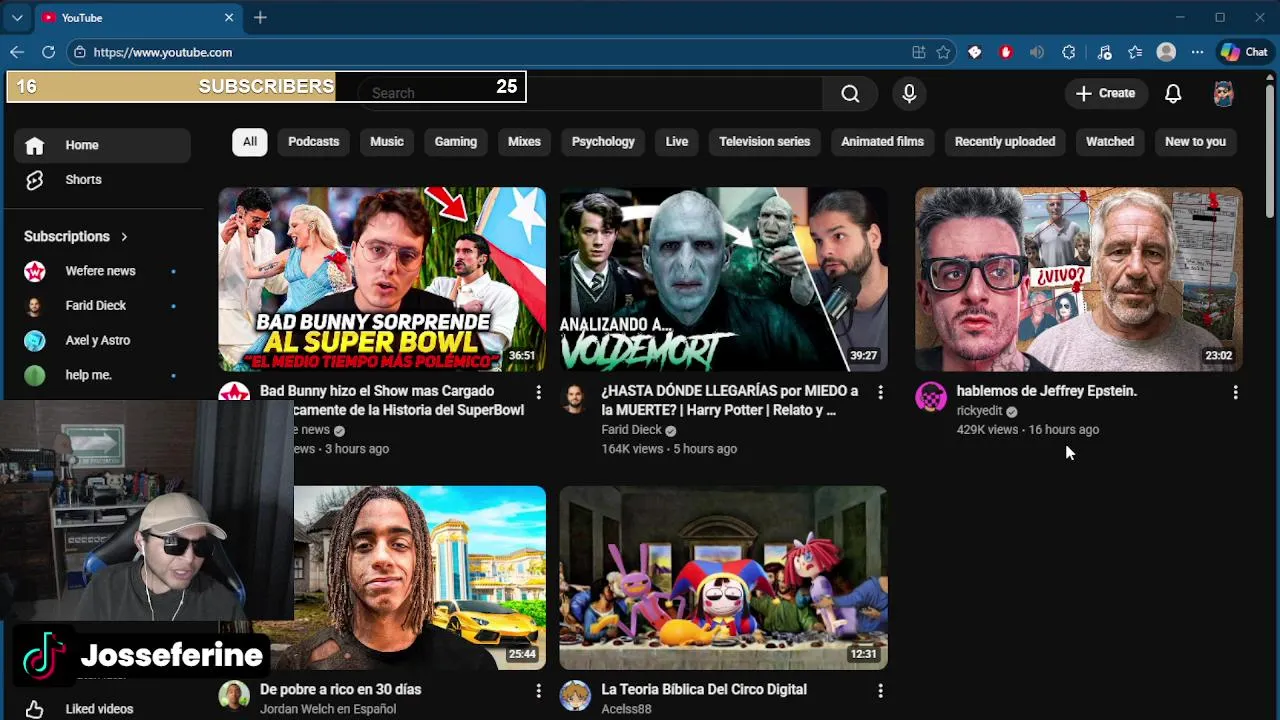Open rickyedit channel avatar
The width and height of the screenshot is (1280, 720).
[931, 398]
